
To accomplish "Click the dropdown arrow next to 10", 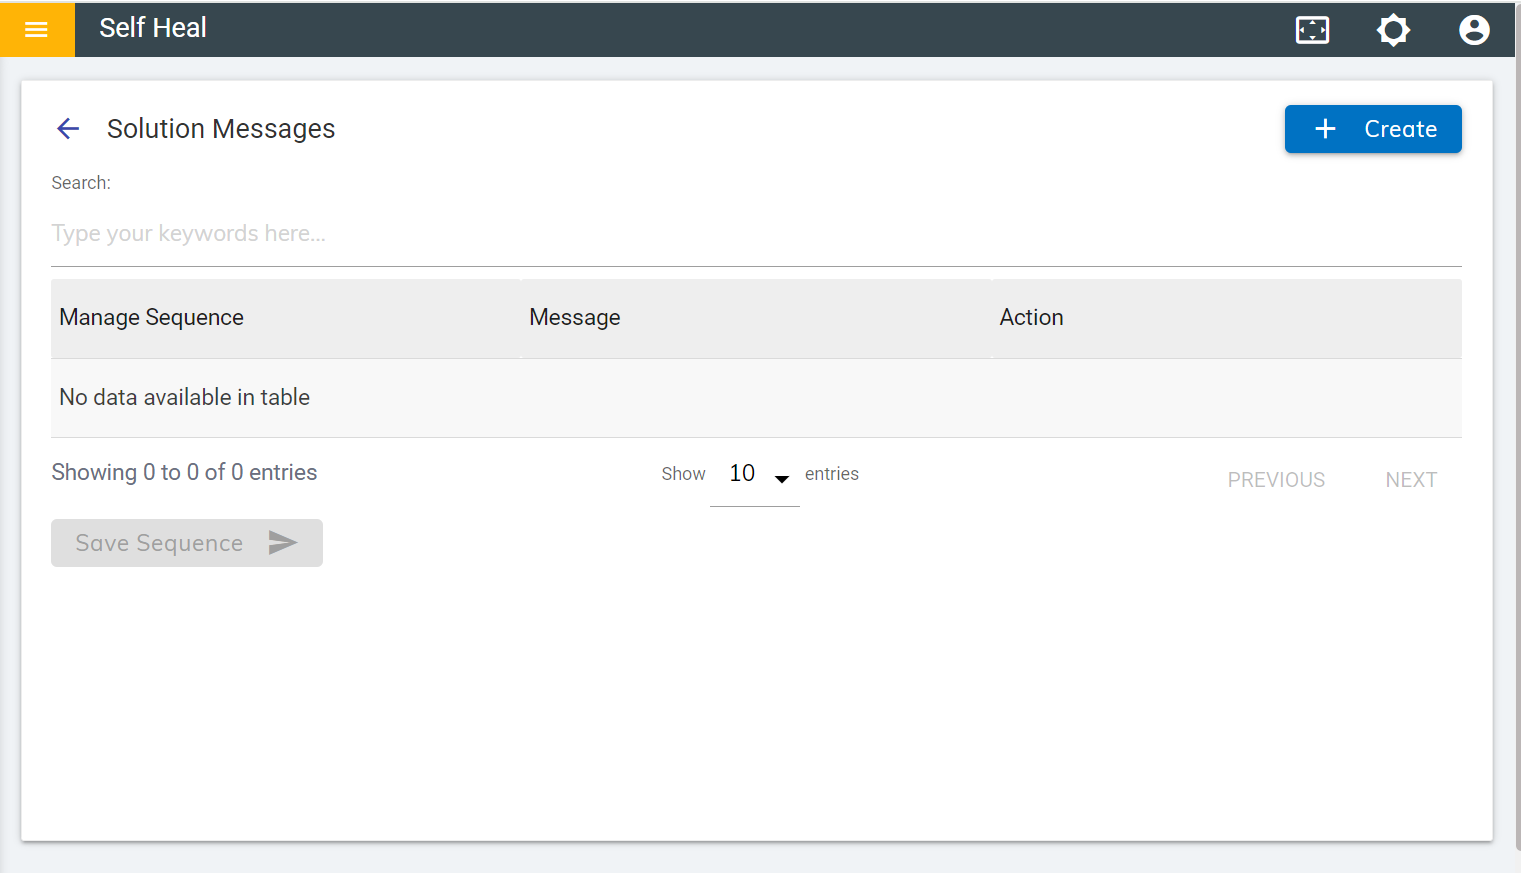I will (782, 479).
